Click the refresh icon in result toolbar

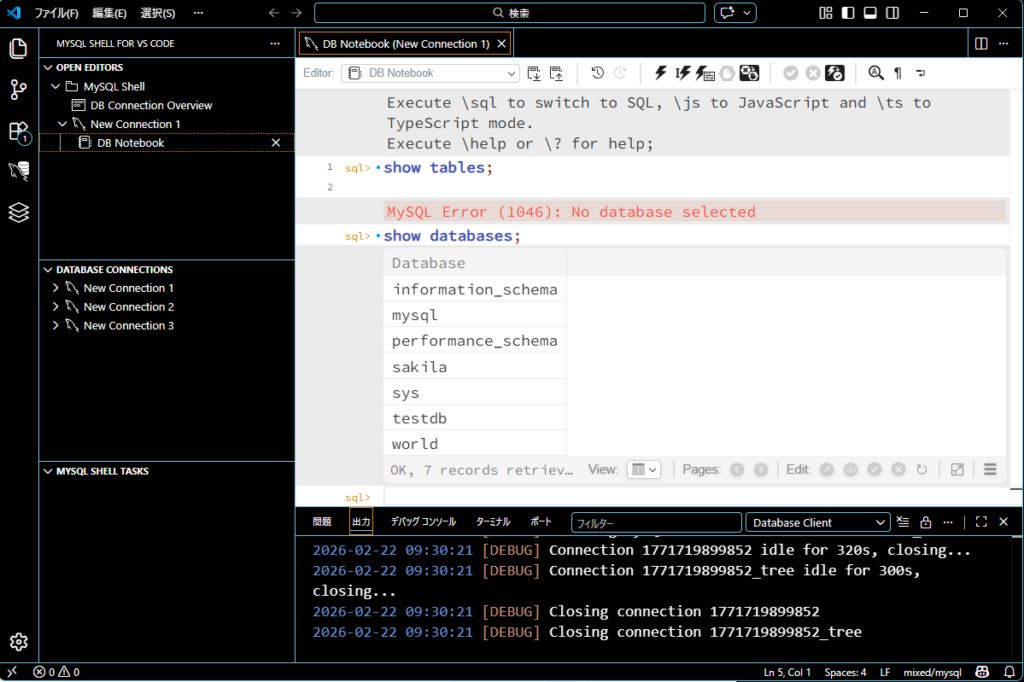921,469
